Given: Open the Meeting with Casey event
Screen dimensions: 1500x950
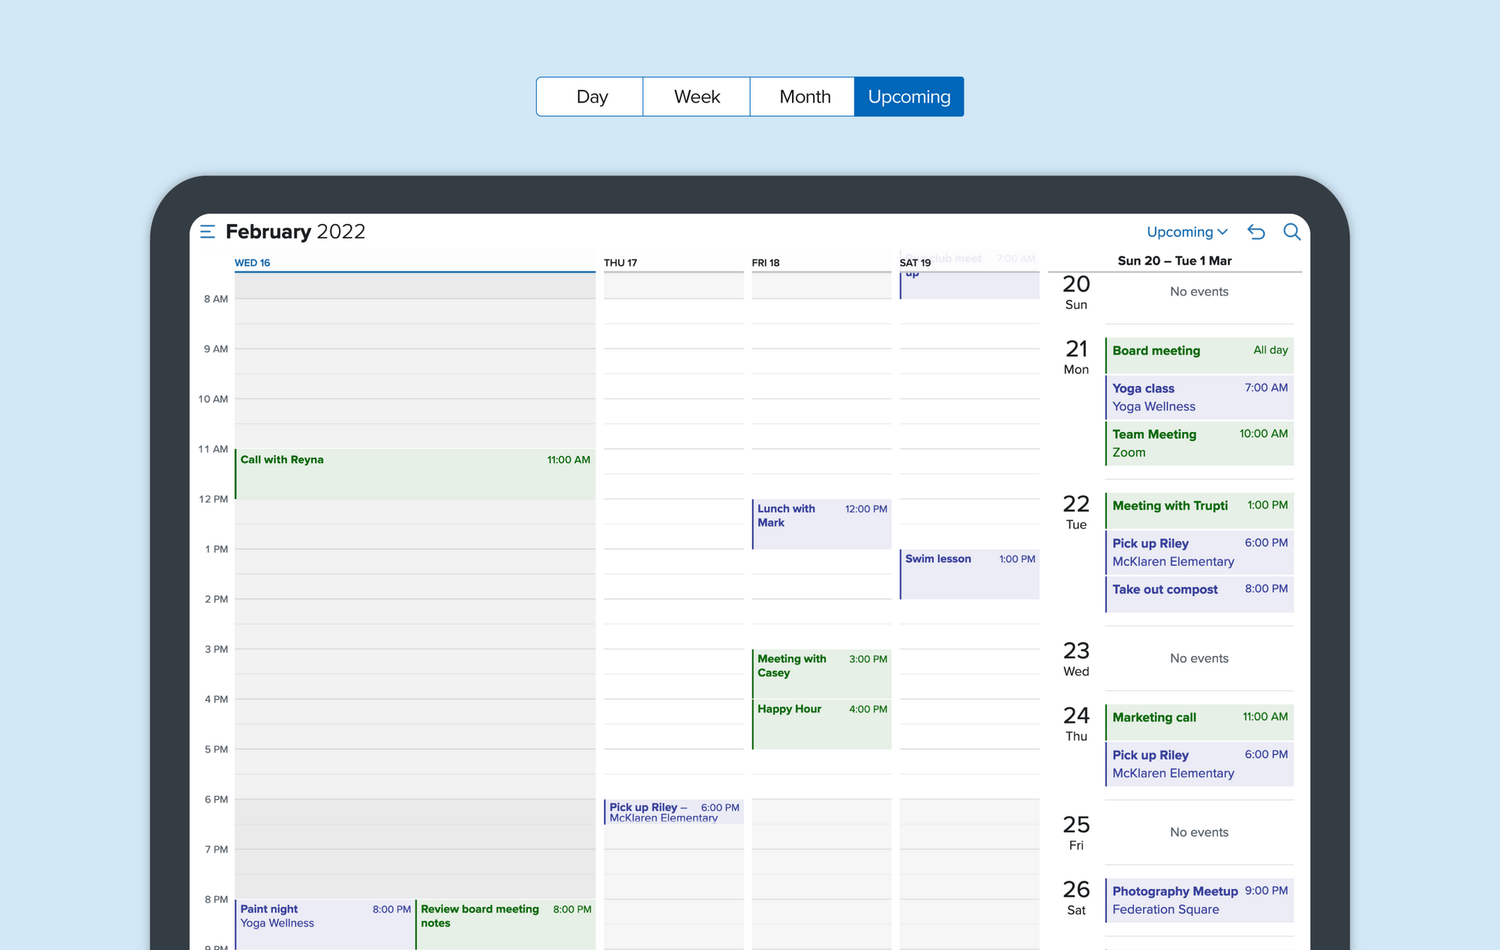Looking at the screenshot, I should (821, 672).
